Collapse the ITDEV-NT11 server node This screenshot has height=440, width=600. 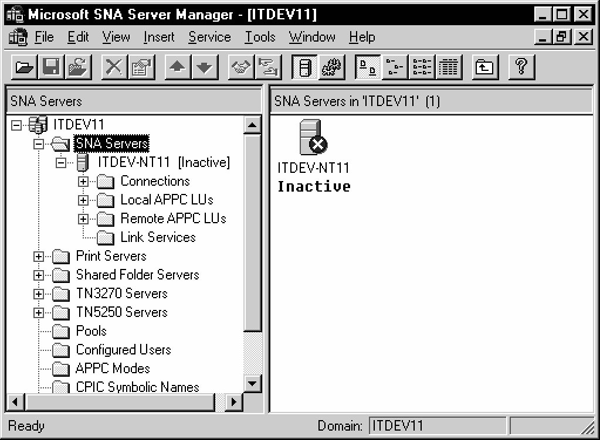tap(61, 162)
